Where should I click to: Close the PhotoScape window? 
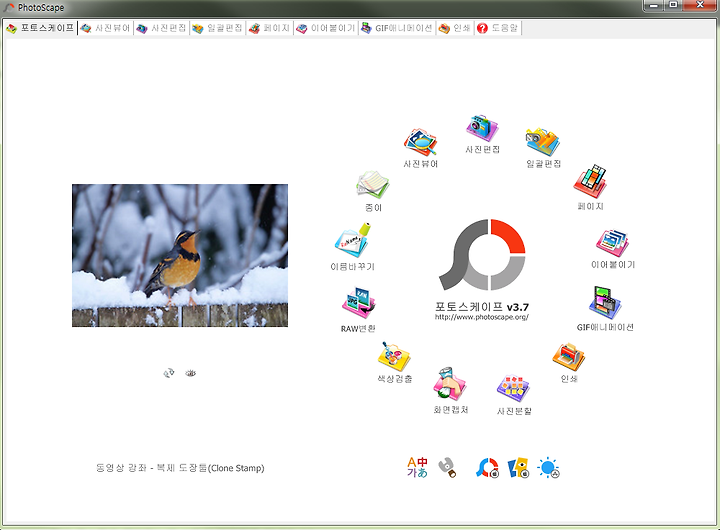pyautogui.click(x=700, y=6)
